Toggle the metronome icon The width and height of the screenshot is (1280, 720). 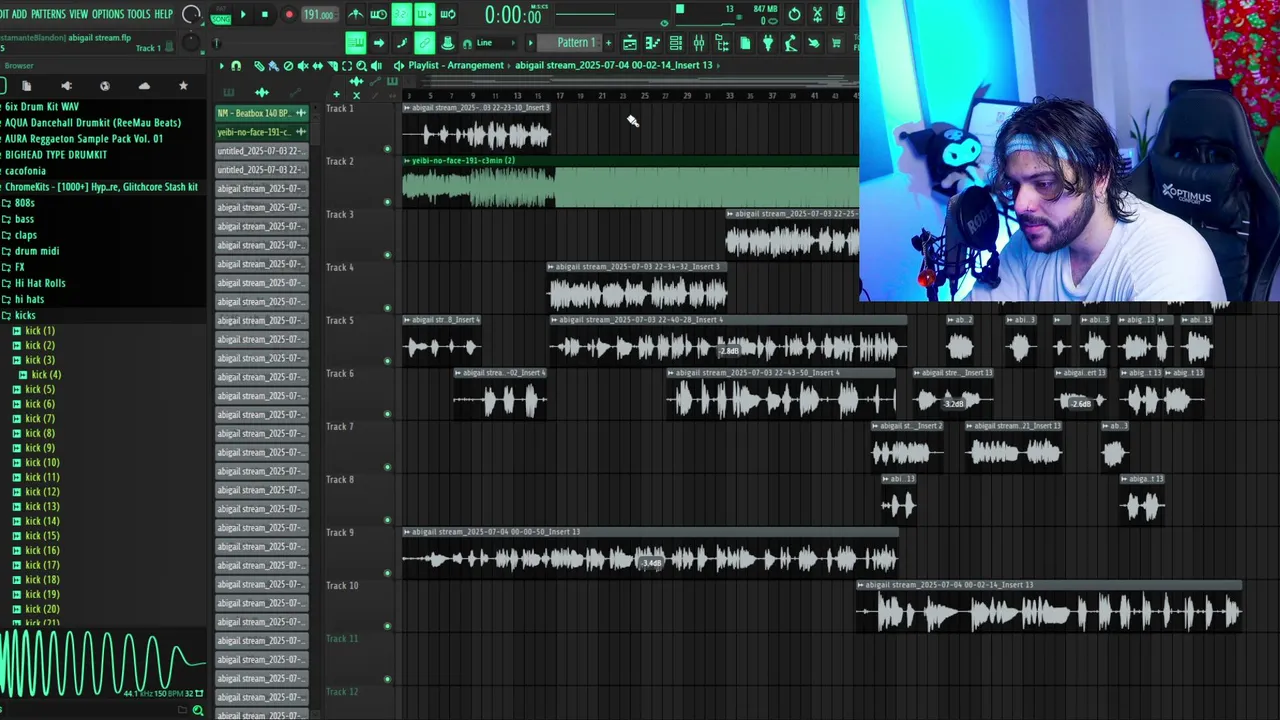tap(355, 14)
